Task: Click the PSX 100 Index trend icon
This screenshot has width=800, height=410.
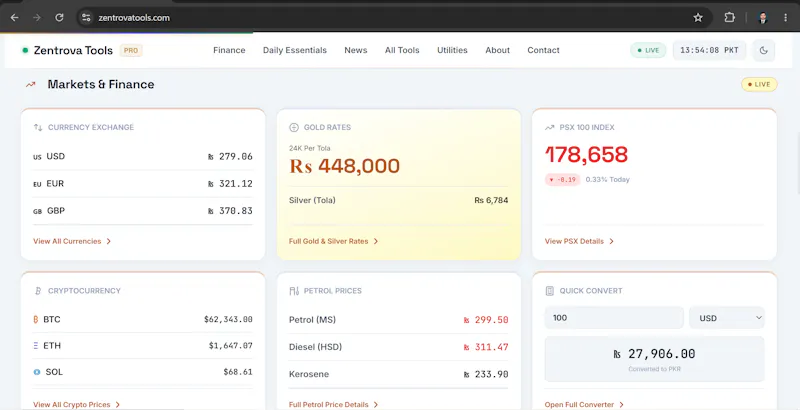Action: 549,127
